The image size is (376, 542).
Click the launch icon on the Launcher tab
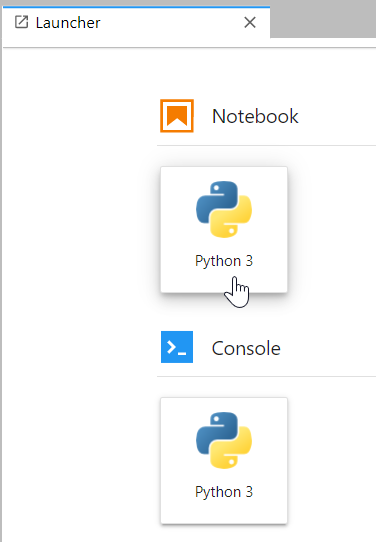coord(21,22)
